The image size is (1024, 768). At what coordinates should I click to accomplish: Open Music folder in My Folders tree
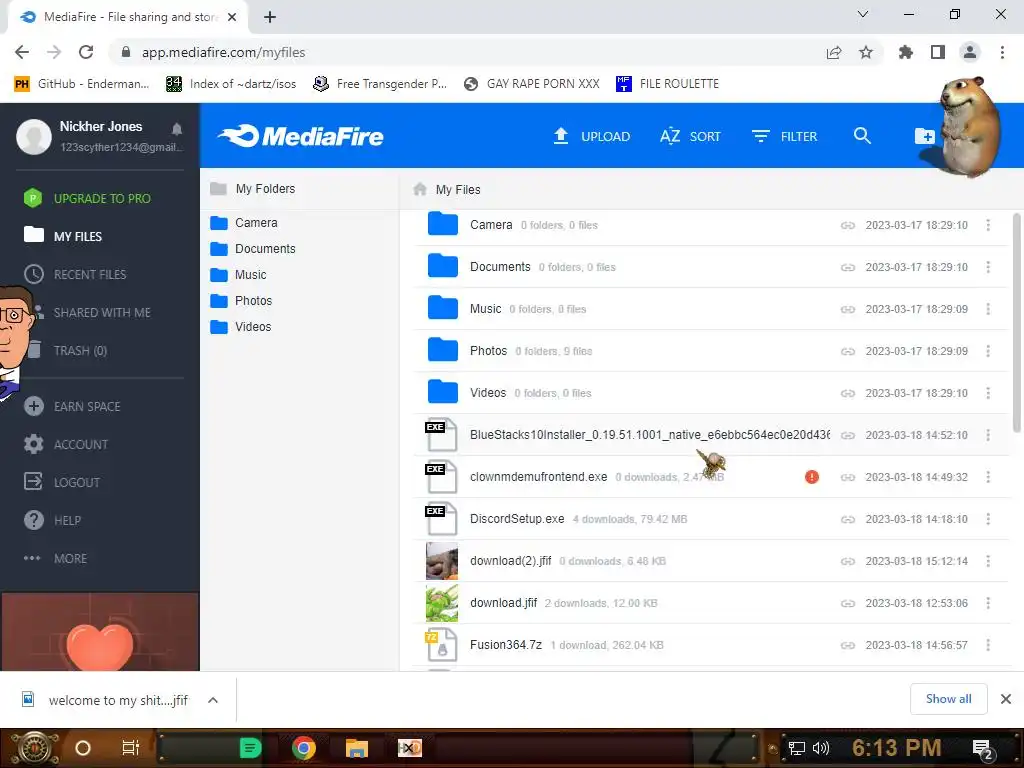pos(238,275)
